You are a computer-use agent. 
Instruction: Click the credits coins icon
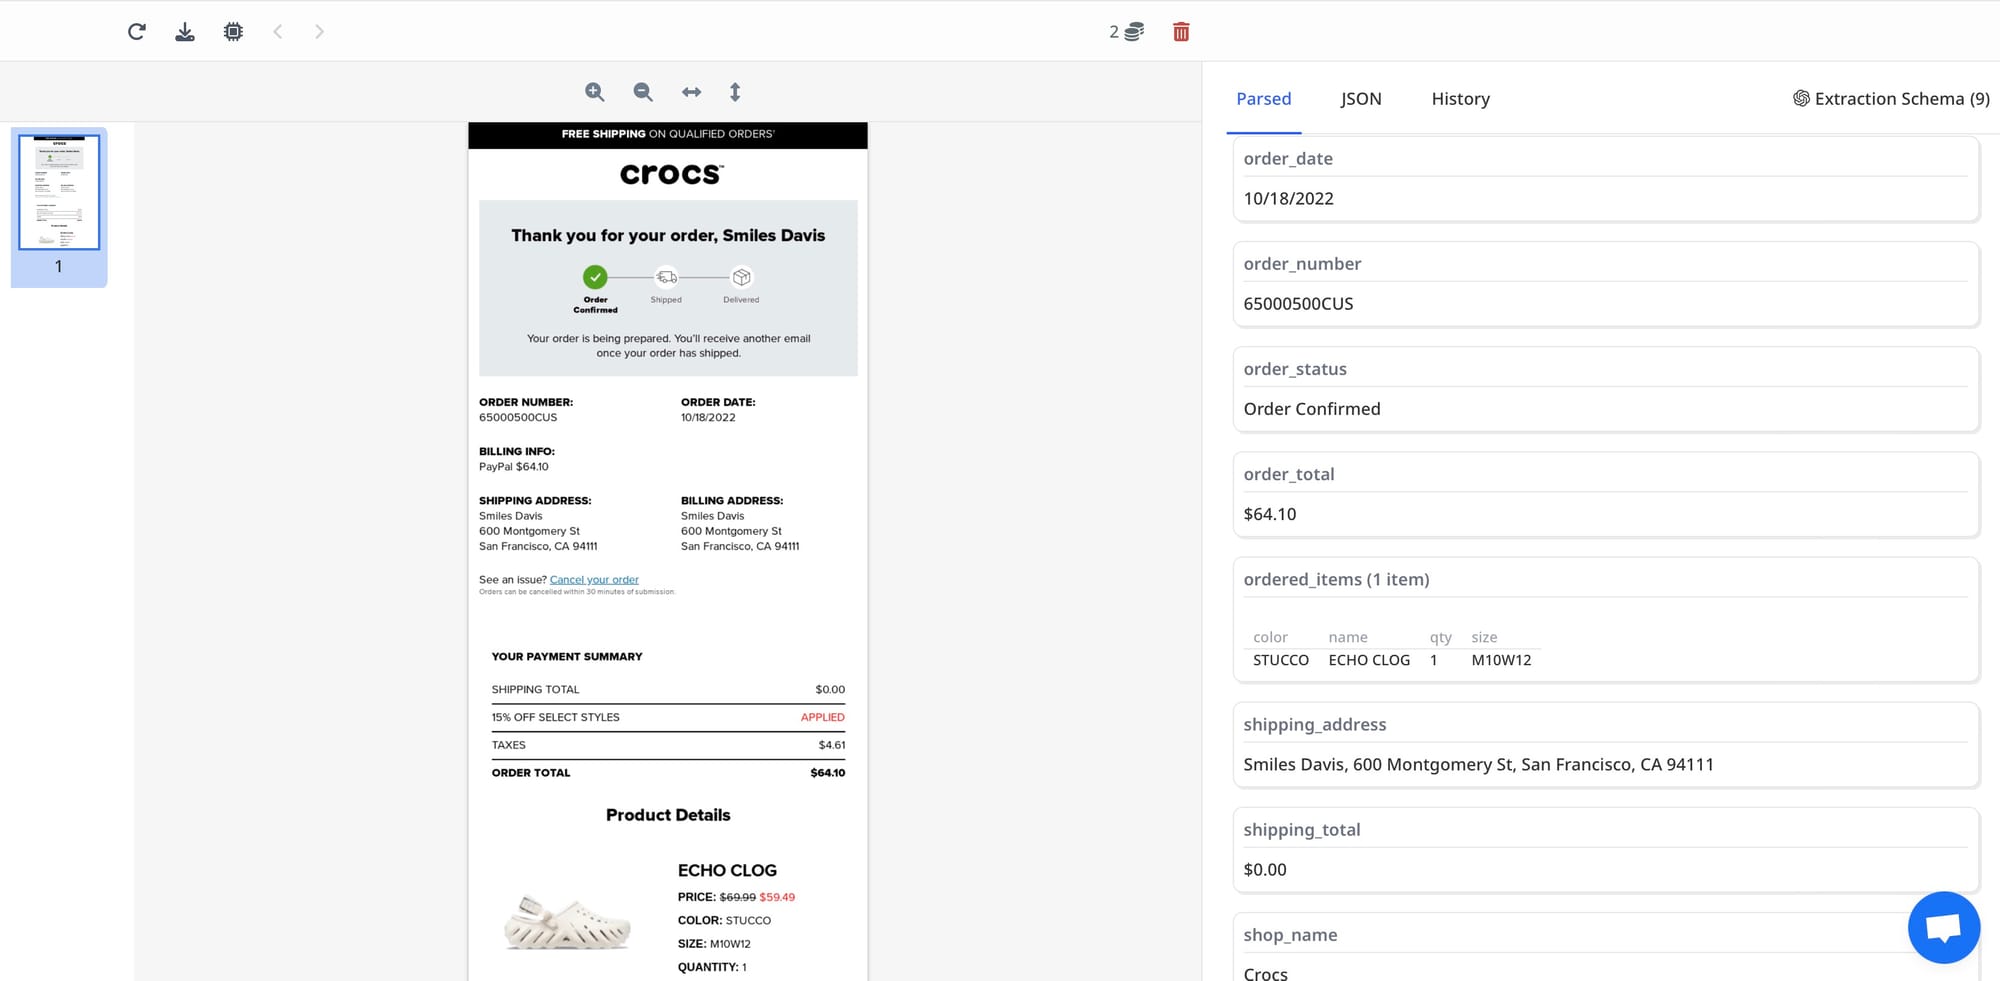[x=1133, y=32]
